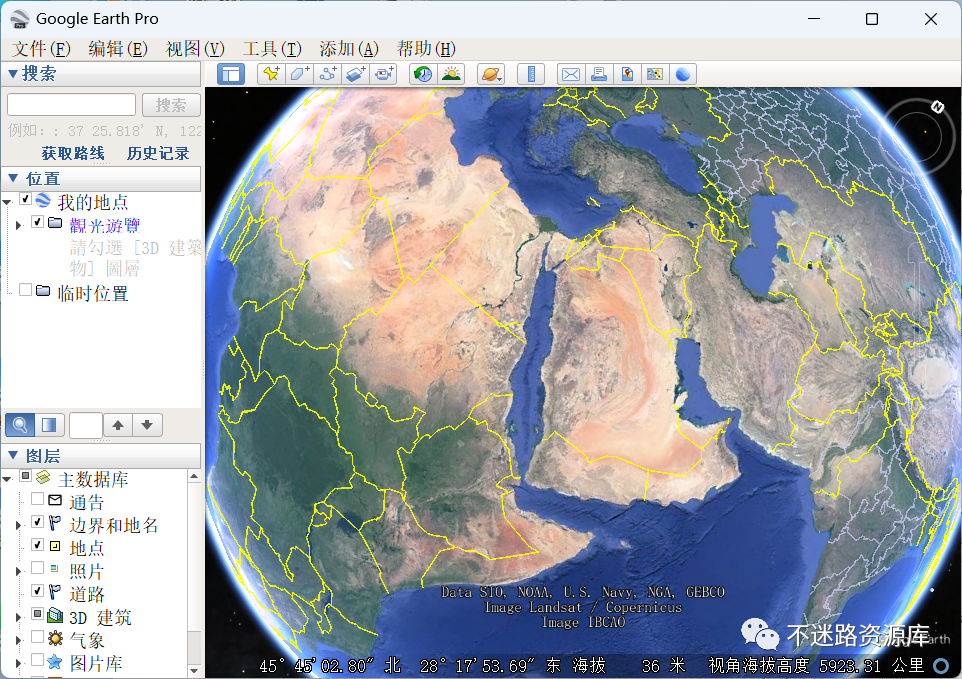Image resolution: width=962 pixels, height=679 pixels.
Task: Print the current view
Action: click(x=599, y=74)
